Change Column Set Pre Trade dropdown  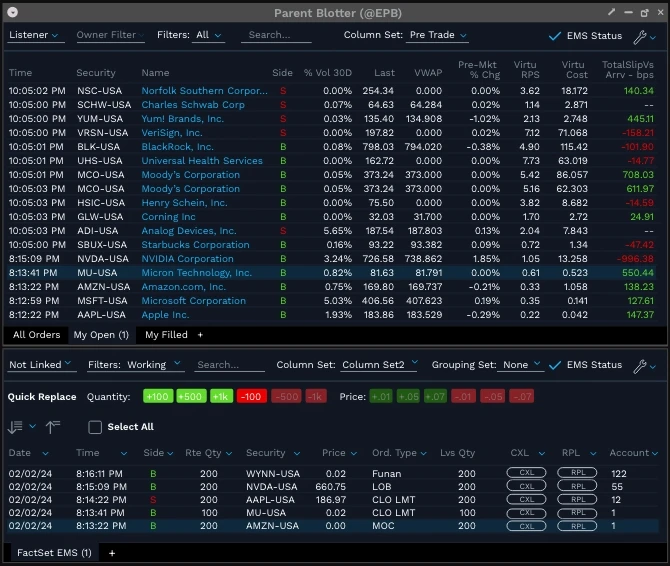(x=438, y=35)
